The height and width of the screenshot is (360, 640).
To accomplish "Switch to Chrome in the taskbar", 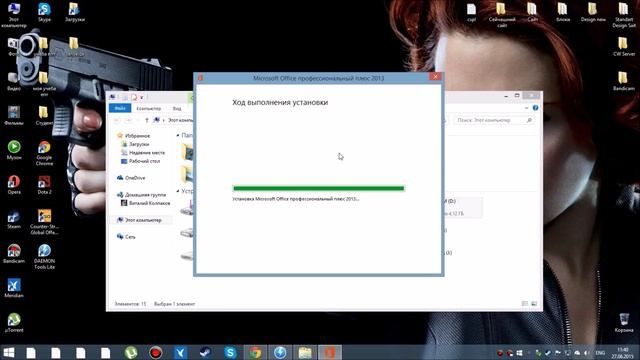I will point(256,353).
